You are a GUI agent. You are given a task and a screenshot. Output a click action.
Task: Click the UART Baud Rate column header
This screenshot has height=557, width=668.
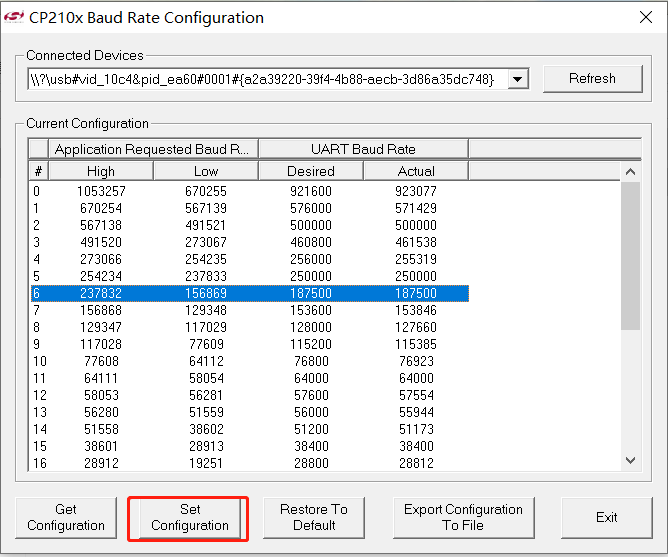363,149
